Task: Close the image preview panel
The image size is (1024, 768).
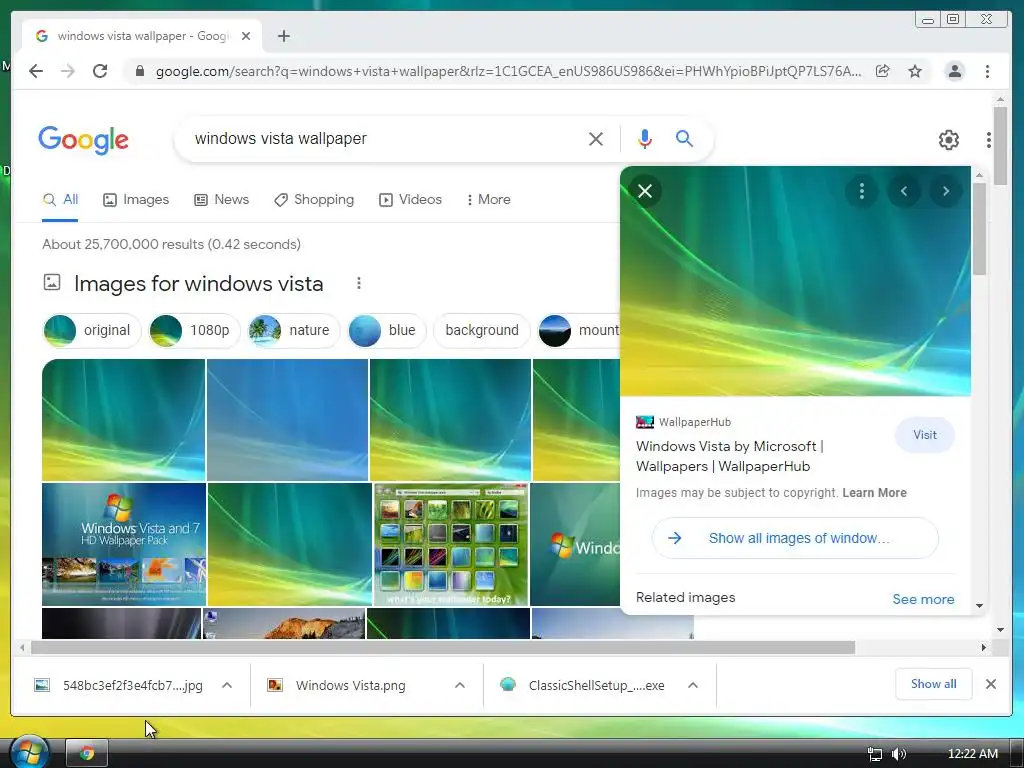Action: tap(645, 191)
